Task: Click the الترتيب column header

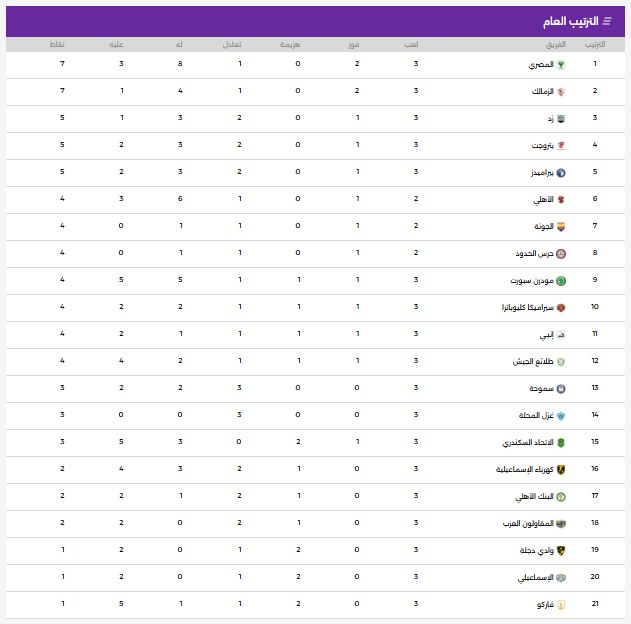Action: [595, 44]
